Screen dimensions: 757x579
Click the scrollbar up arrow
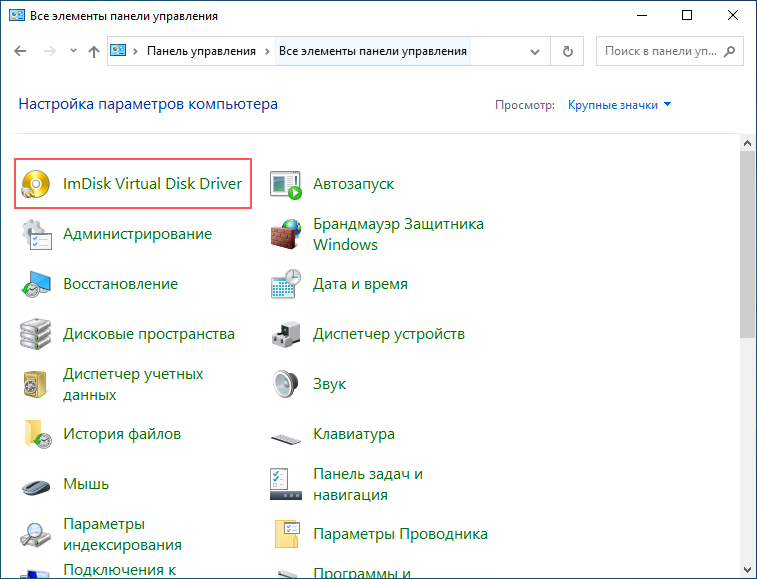[747, 143]
